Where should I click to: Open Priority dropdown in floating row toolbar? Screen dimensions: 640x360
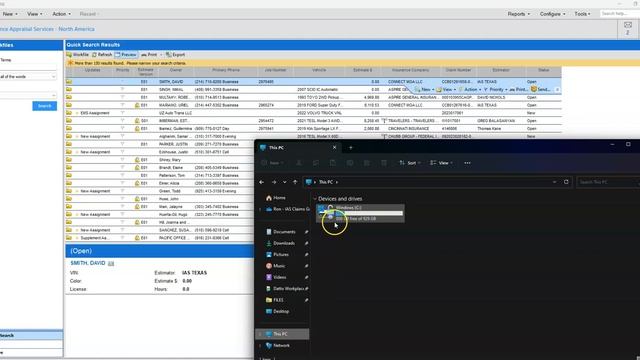pyautogui.click(x=496, y=89)
